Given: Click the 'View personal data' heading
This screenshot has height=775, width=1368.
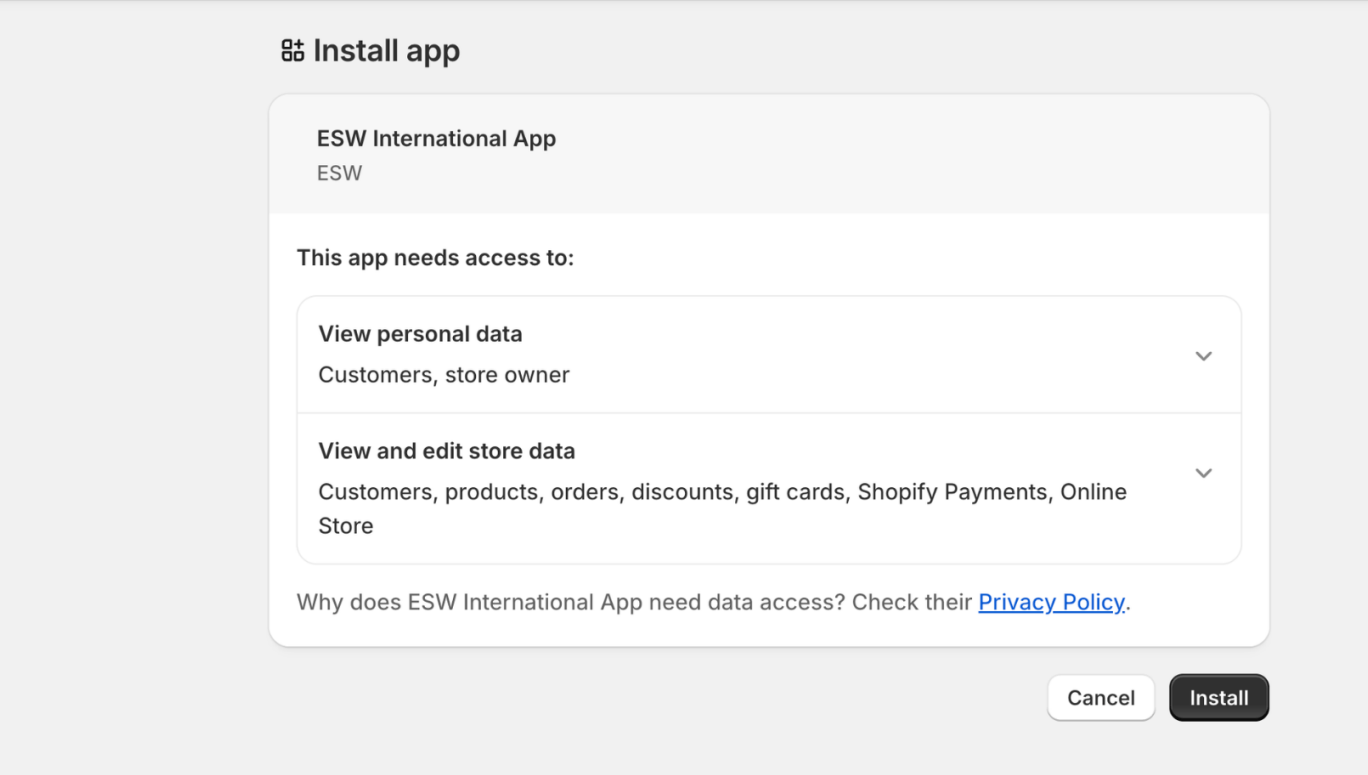Looking at the screenshot, I should (x=420, y=334).
